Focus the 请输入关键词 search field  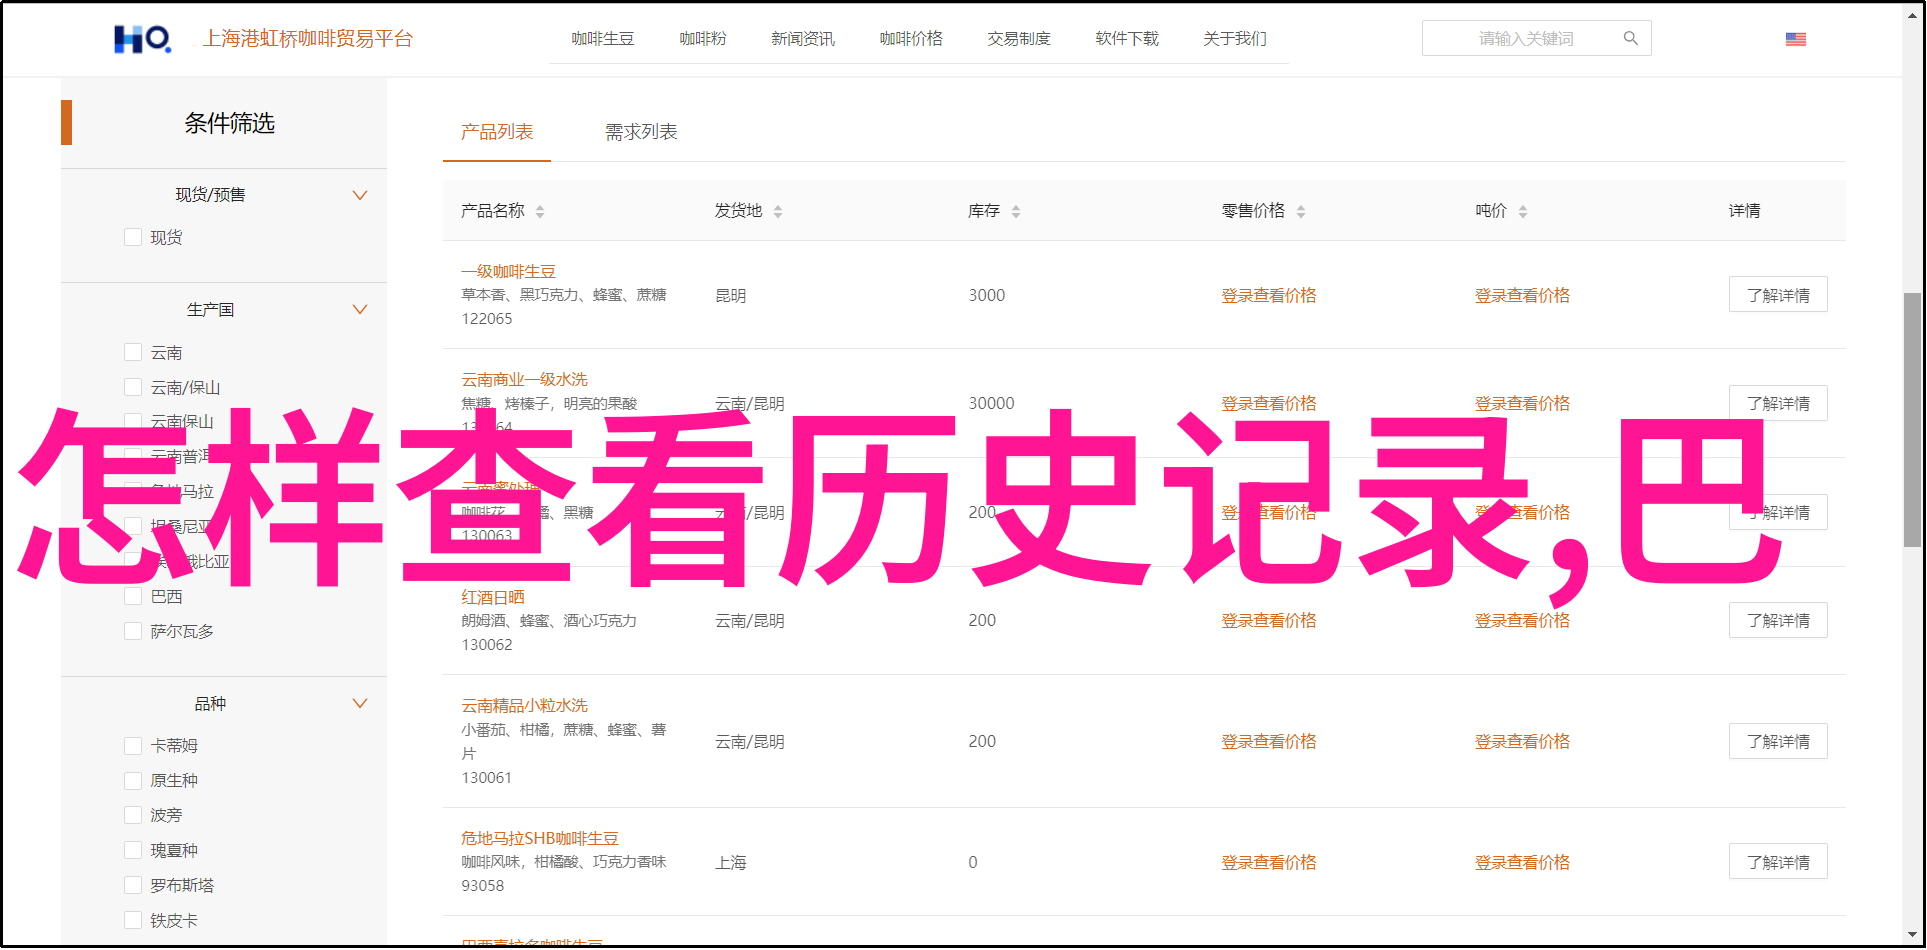1536,38
